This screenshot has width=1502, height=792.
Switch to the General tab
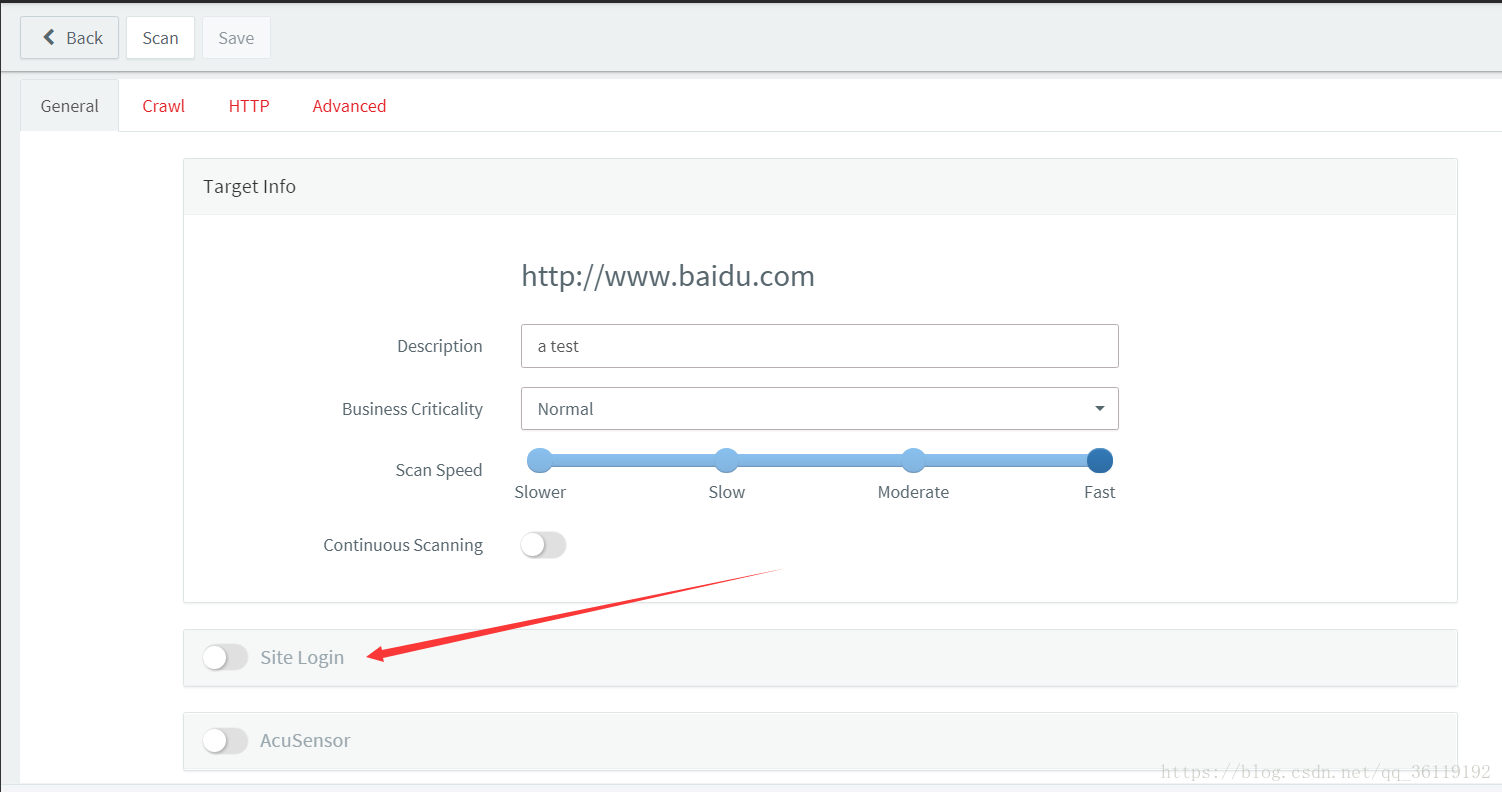coord(69,106)
